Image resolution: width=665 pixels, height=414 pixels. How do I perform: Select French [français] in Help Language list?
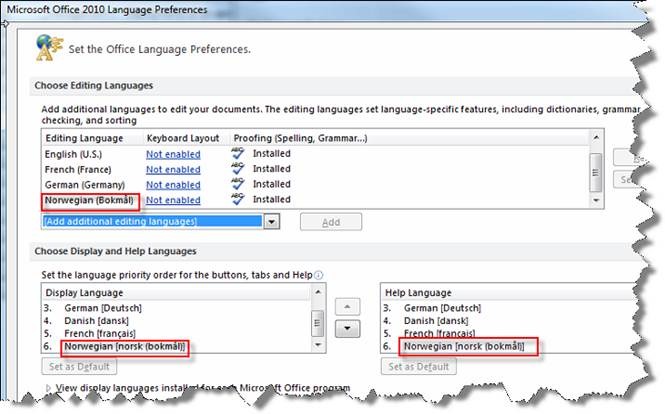439,333
